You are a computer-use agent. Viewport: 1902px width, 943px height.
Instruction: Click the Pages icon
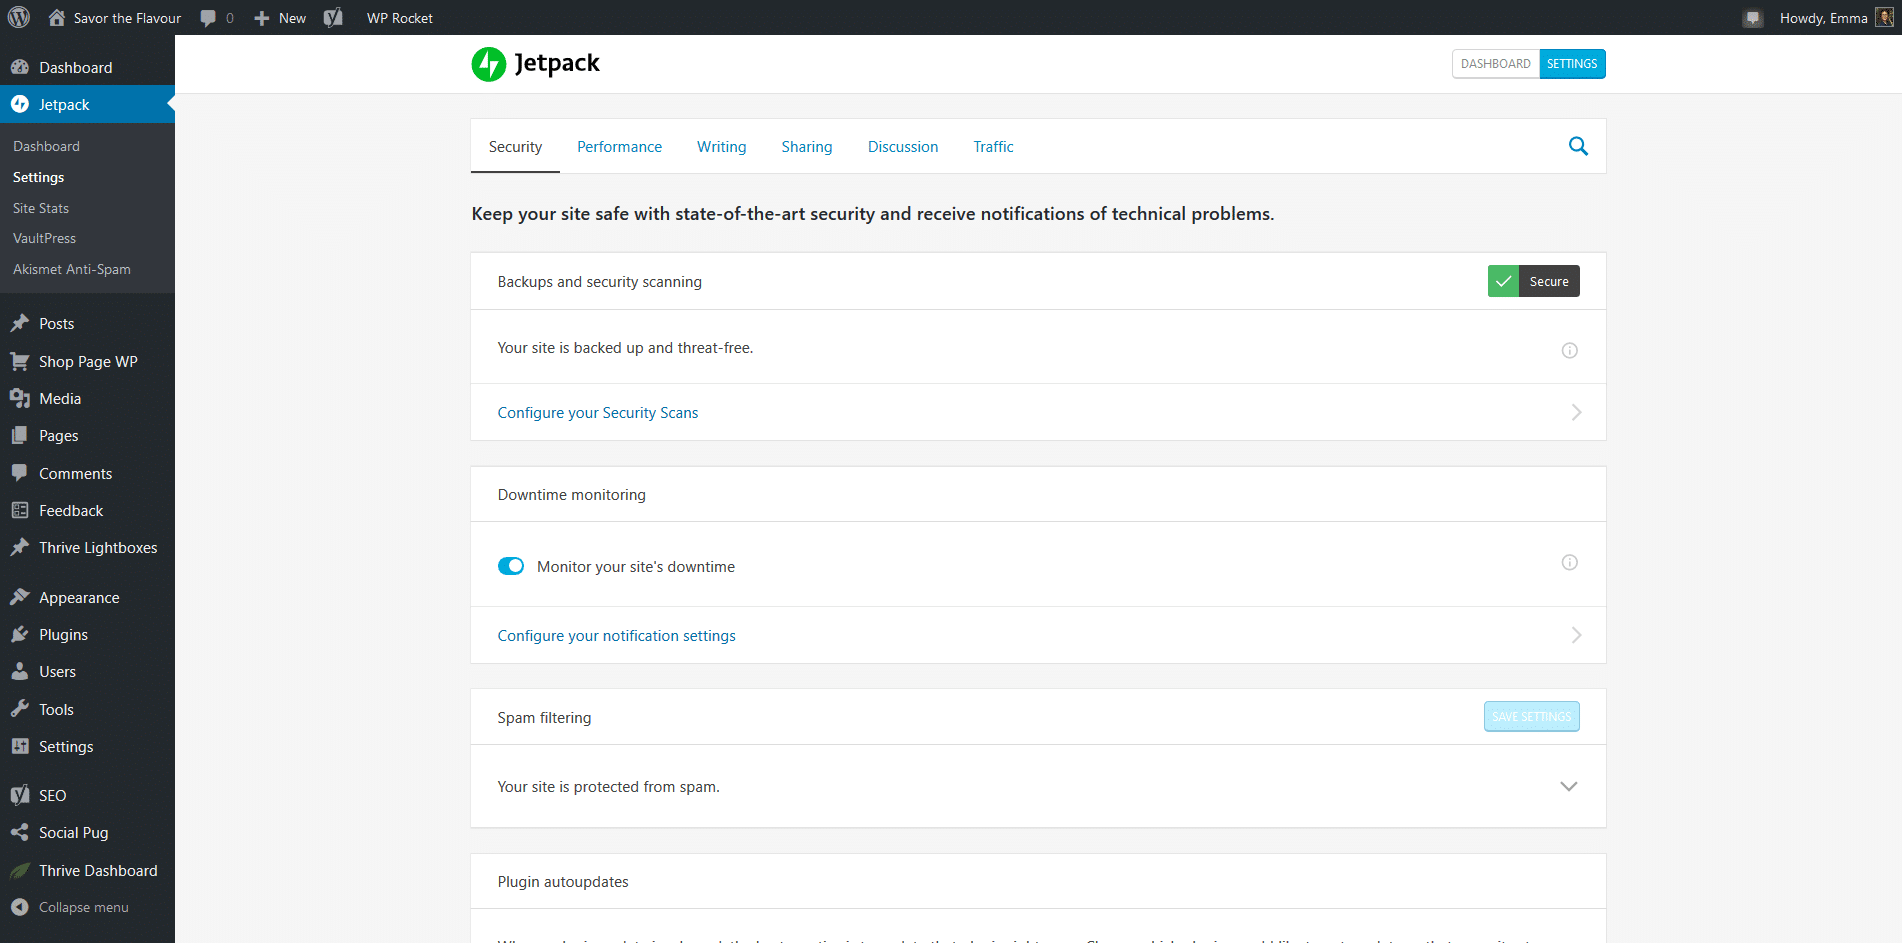(19, 435)
